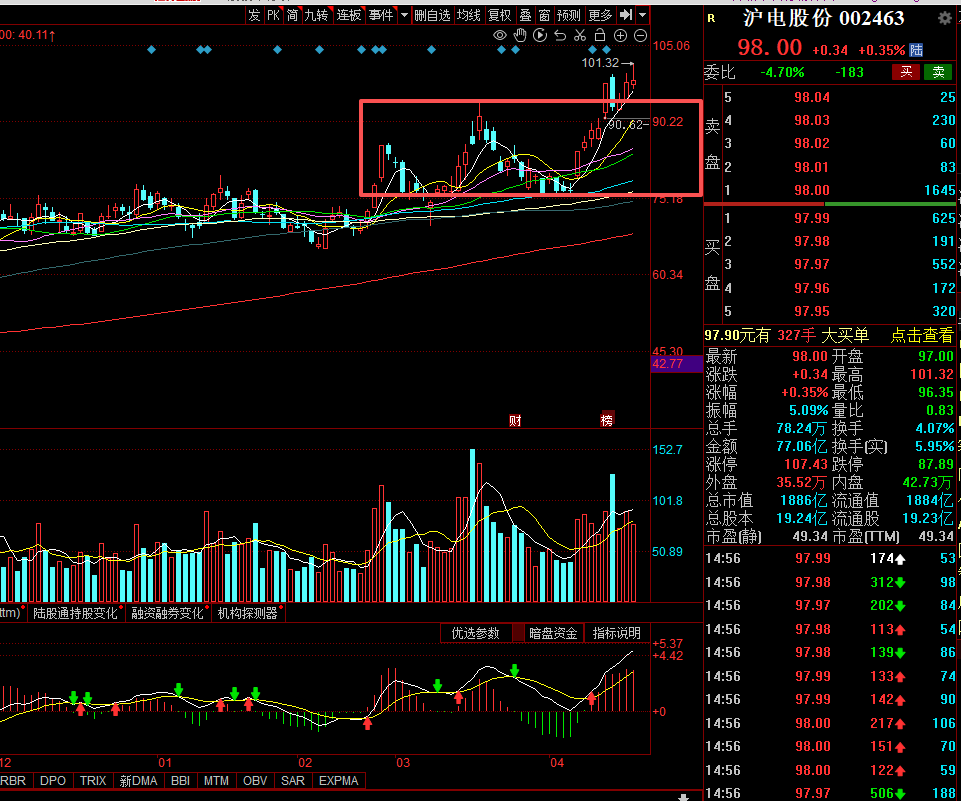Select the TRIX indicator tab
Screen dimensions: 961x801
(93, 781)
